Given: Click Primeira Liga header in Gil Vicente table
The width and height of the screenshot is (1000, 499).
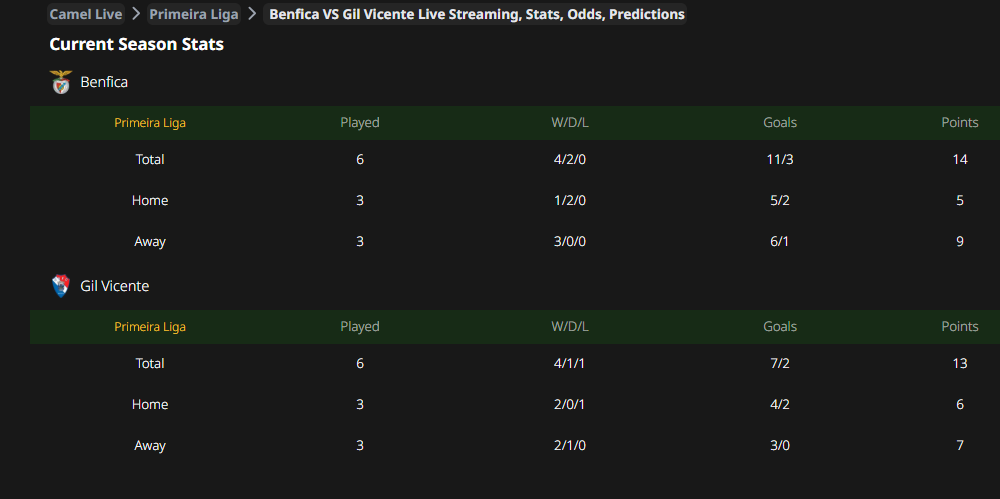Looking at the screenshot, I should (x=150, y=327).
